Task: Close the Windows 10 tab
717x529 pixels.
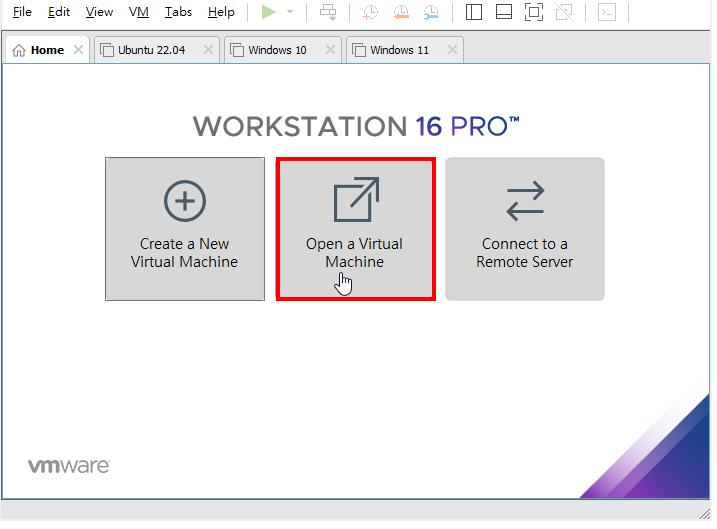Action: click(330, 49)
